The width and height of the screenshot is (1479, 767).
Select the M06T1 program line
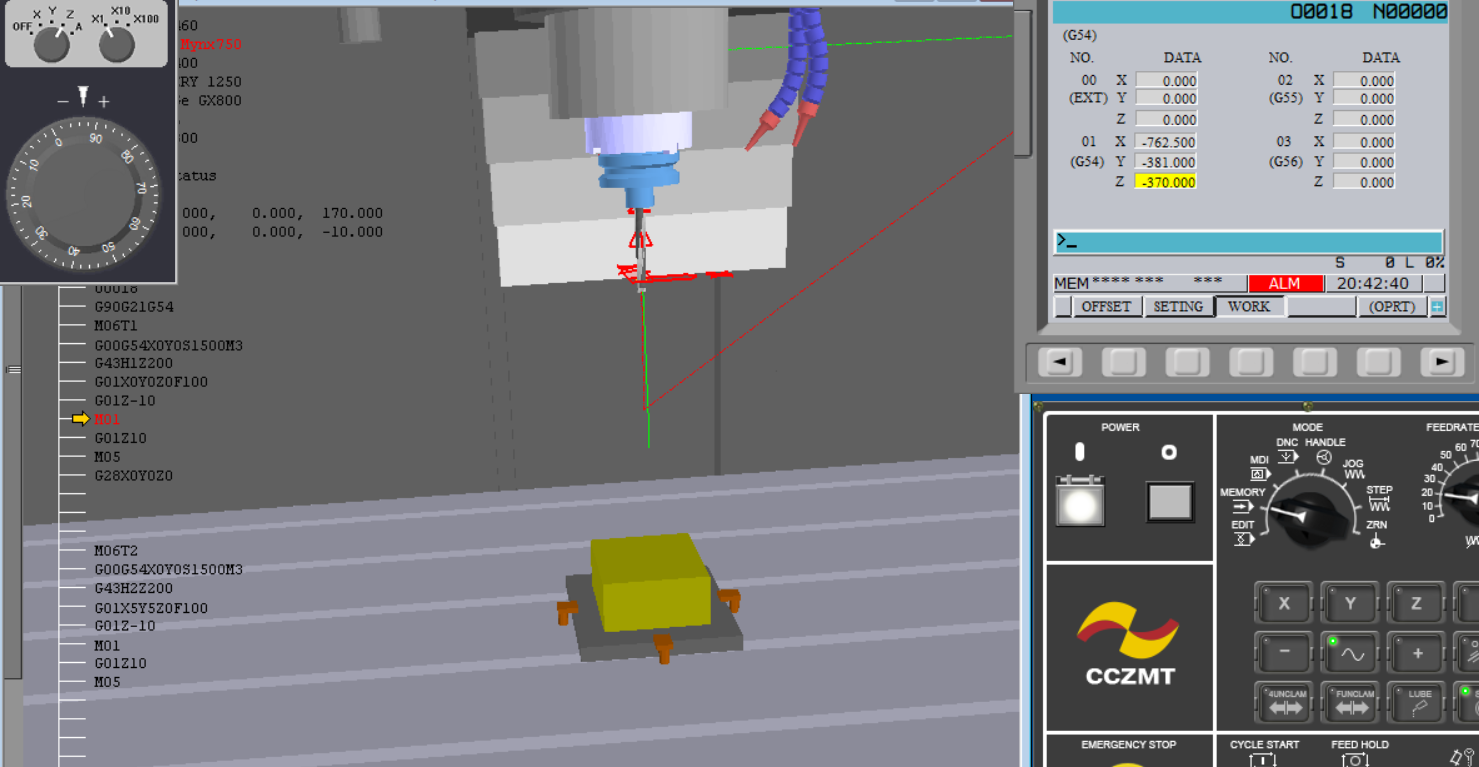coord(116,326)
